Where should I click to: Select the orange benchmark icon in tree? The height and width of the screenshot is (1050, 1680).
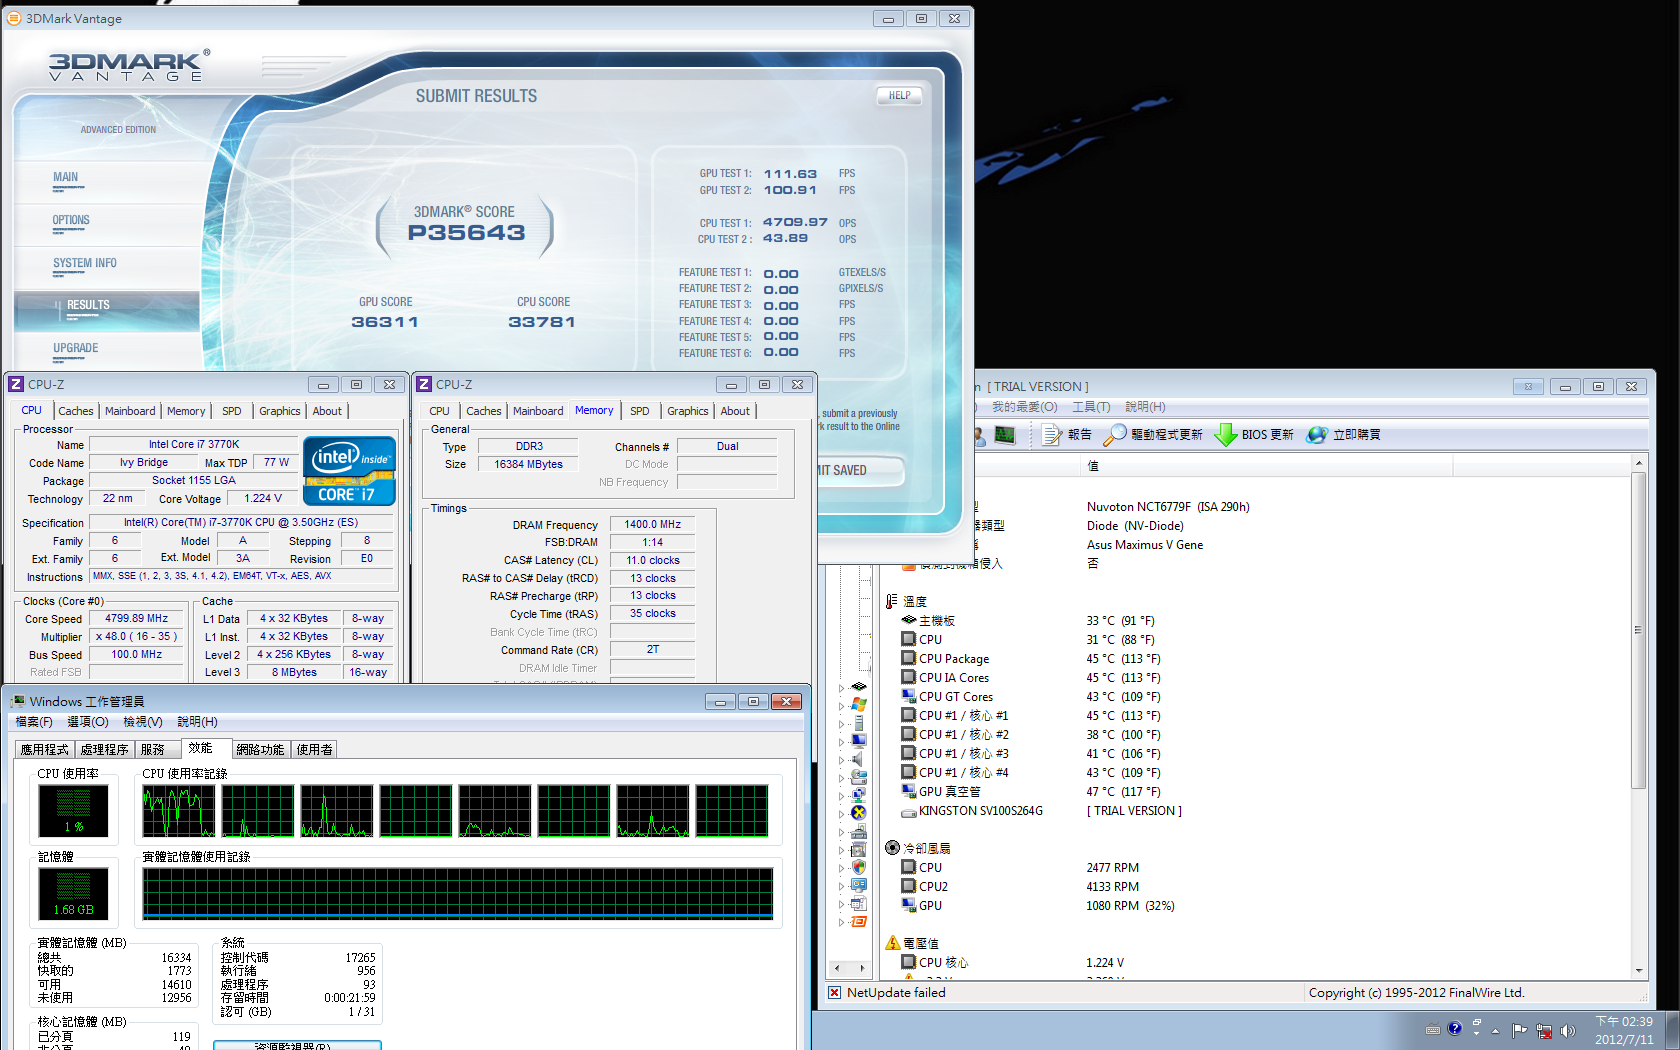[859, 921]
